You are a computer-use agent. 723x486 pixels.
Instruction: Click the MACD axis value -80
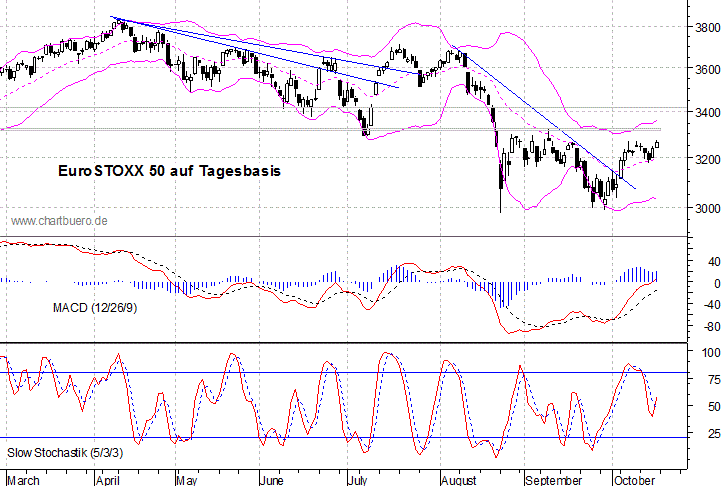coord(711,327)
